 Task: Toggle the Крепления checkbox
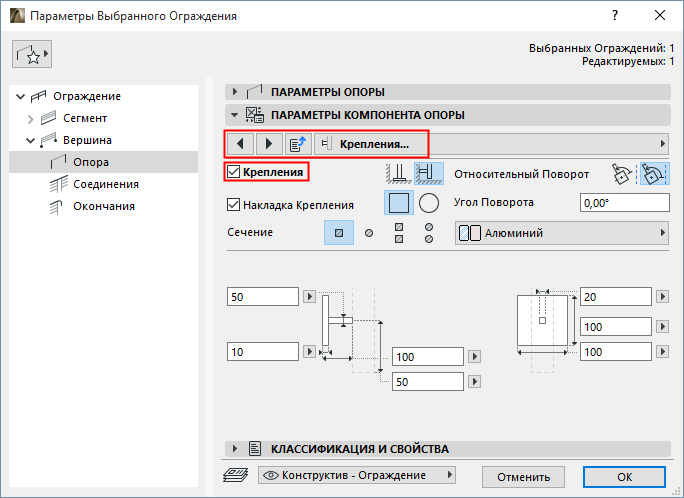233,172
